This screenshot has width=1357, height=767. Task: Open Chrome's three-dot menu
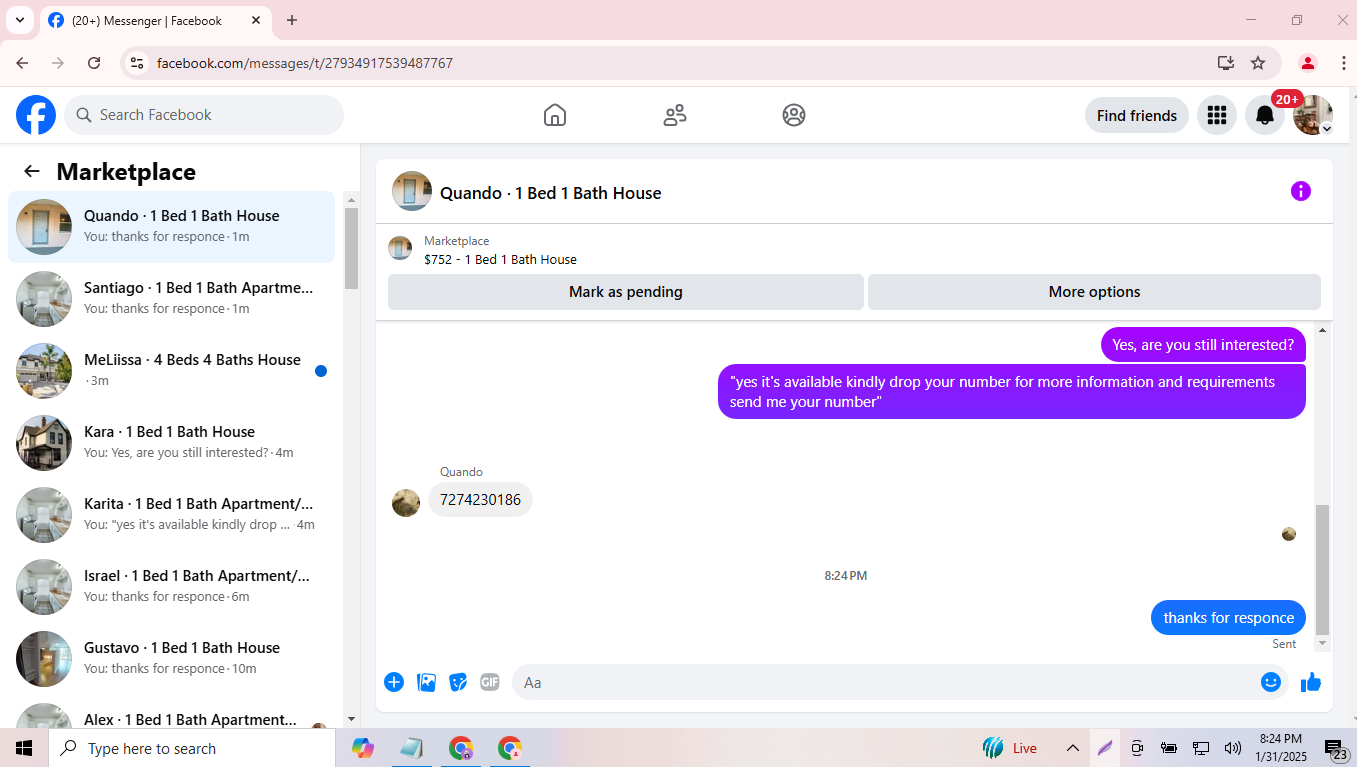[x=1343, y=63]
